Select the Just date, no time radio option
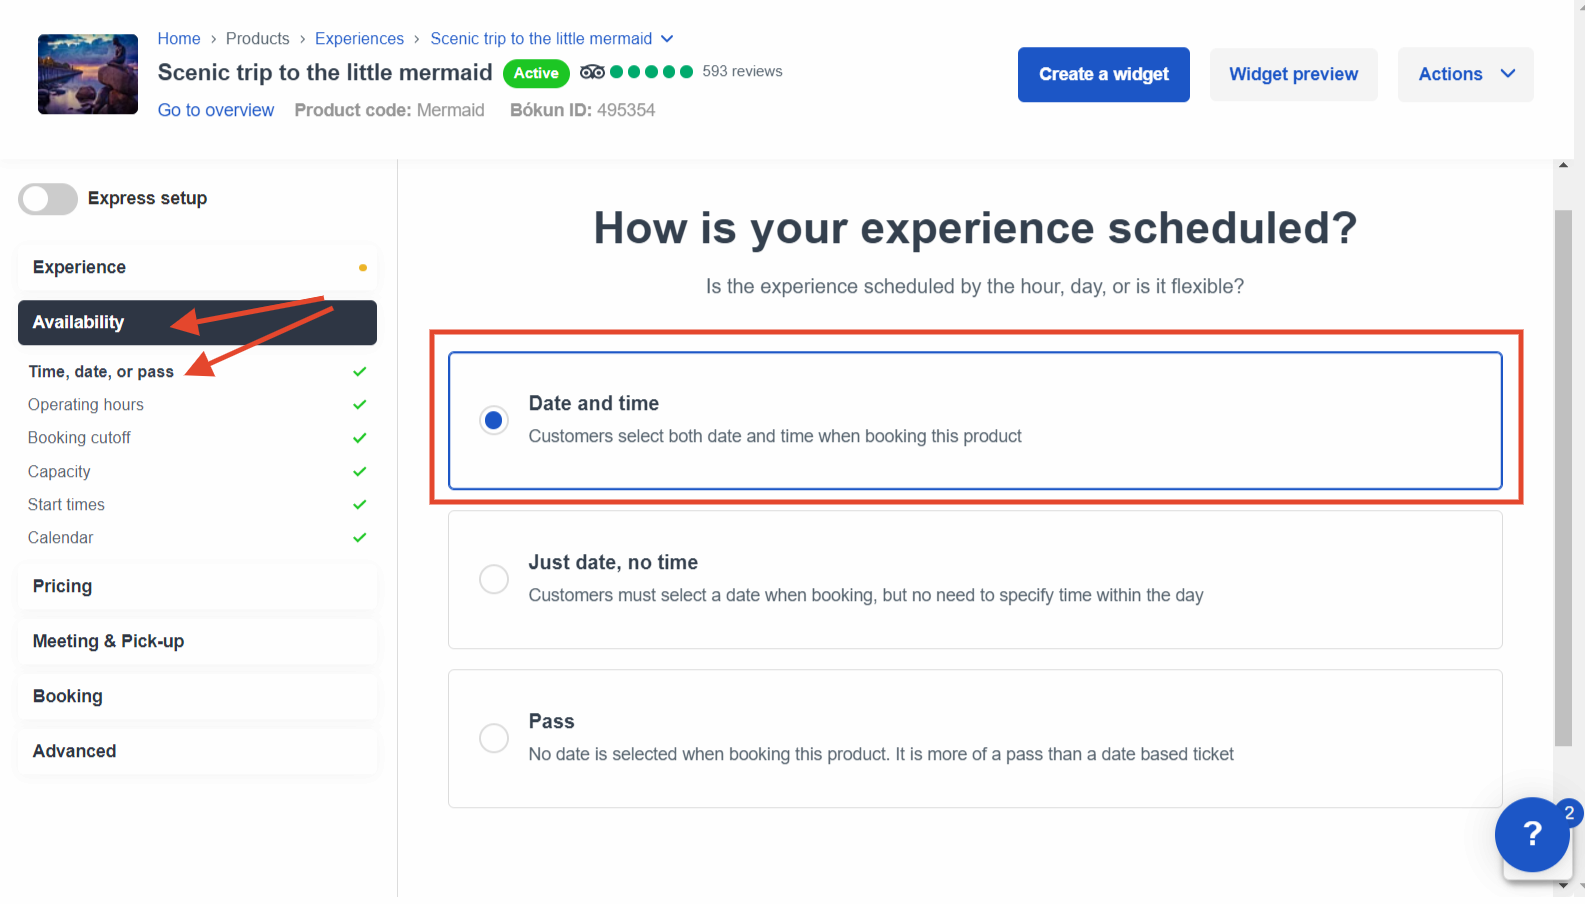This screenshot has height=904, width=1585. click(494, 579)
